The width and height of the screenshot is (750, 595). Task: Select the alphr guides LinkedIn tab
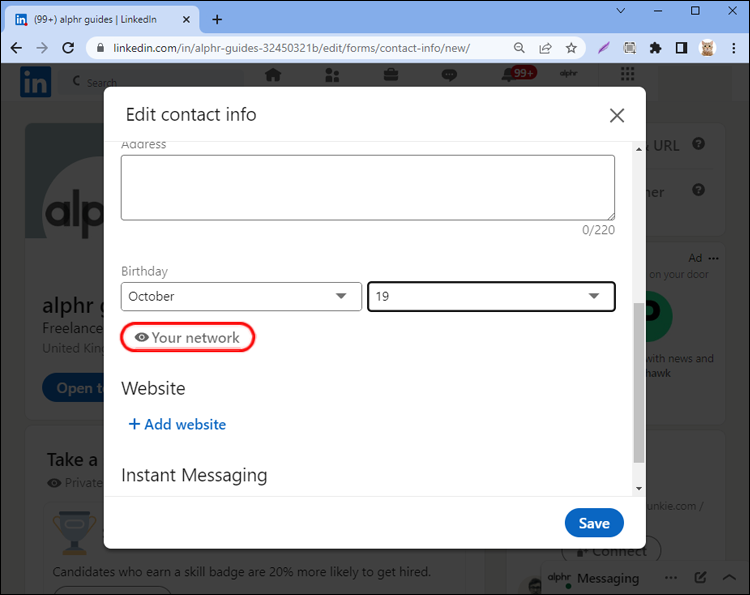[x=95, y=19]
